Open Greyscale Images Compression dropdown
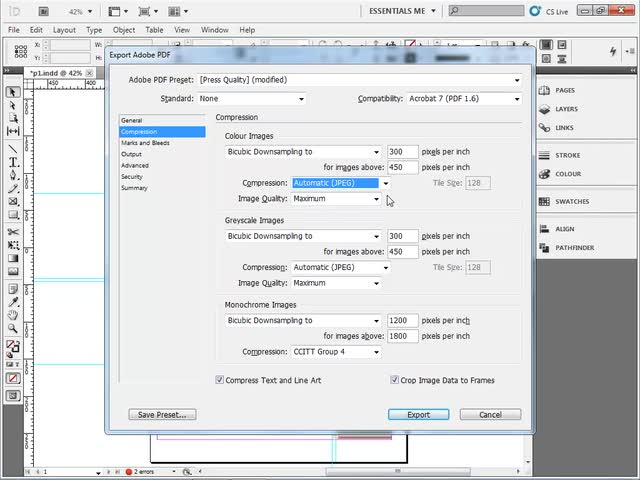 pos(341,267)
